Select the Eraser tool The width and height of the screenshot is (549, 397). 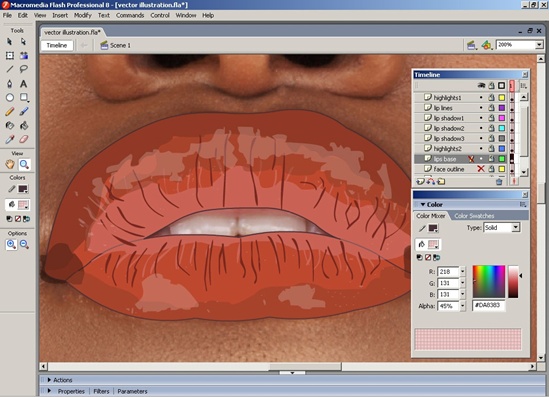click(x=23, y=139)
